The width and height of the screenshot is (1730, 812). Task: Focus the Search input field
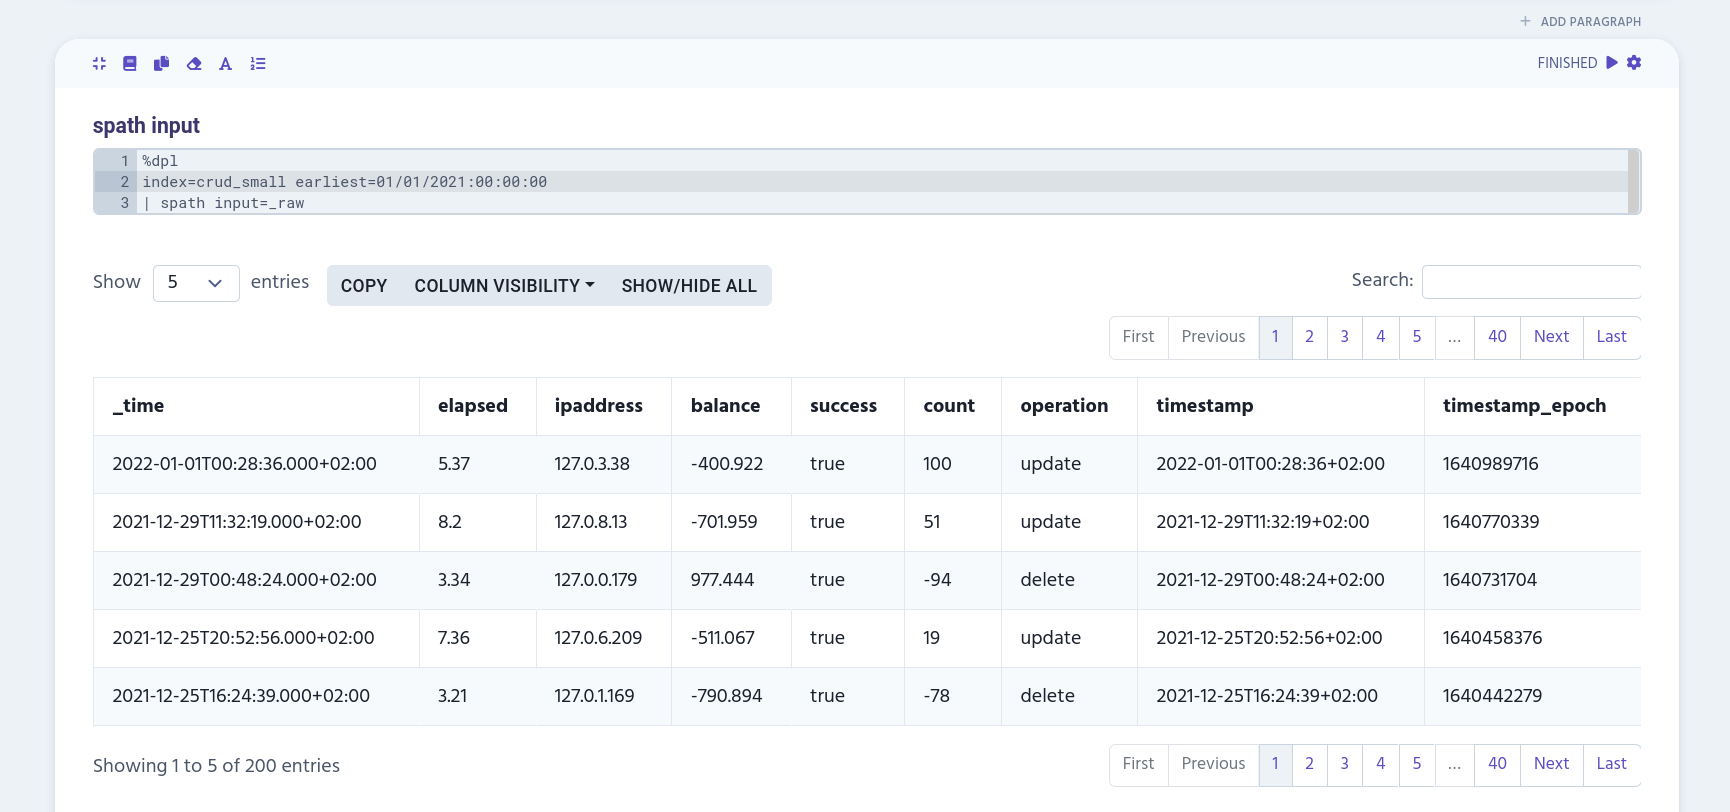1531,282
